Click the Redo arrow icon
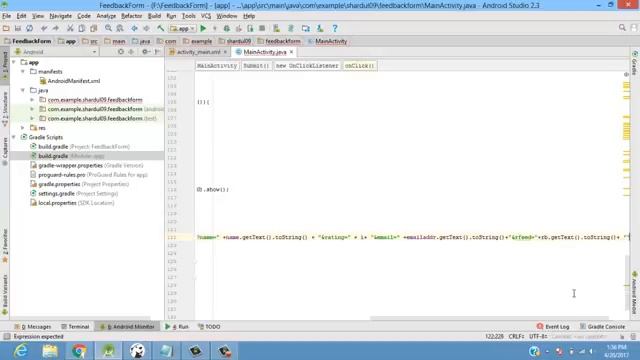This screenshot has height=360, width=640. (x=56, y=28)
